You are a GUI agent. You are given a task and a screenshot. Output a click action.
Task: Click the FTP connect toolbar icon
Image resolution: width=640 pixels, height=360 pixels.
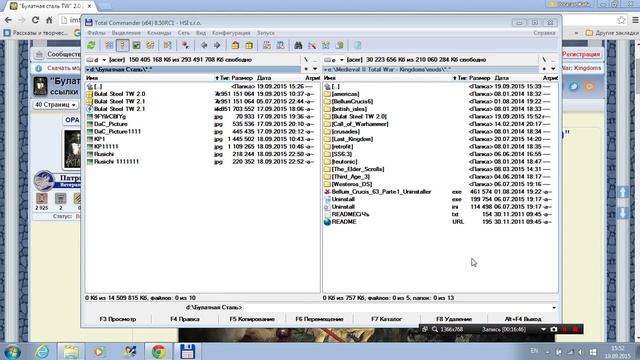tap(267, 45)
